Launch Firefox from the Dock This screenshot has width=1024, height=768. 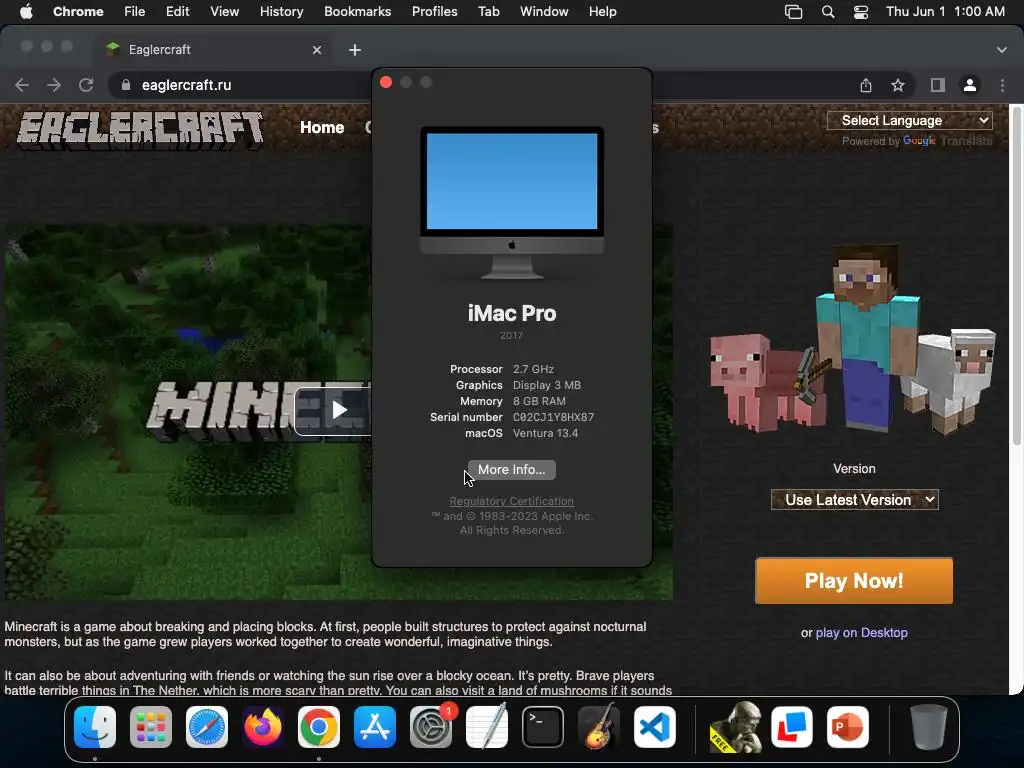coord(263,727)
